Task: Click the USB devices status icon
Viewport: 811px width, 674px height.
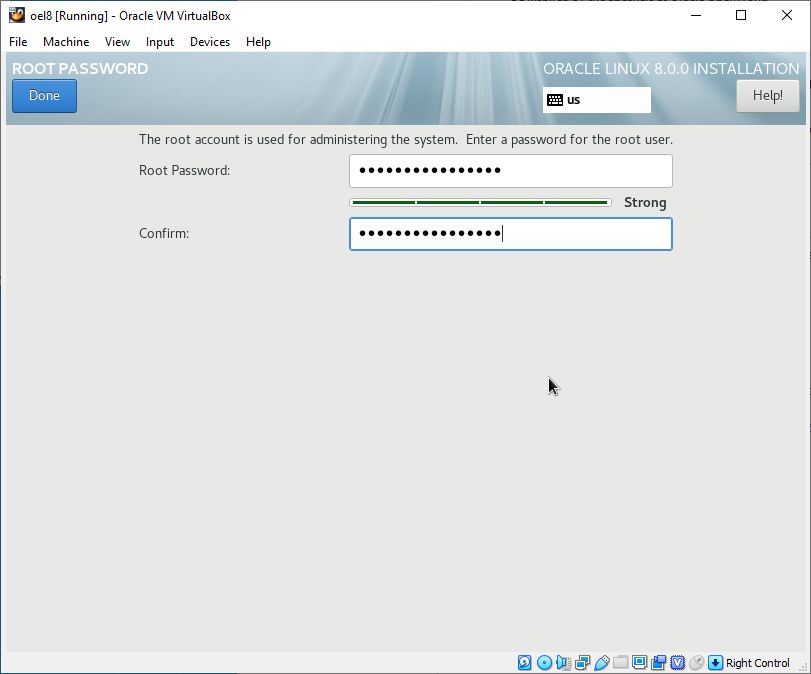Action: 602,663
